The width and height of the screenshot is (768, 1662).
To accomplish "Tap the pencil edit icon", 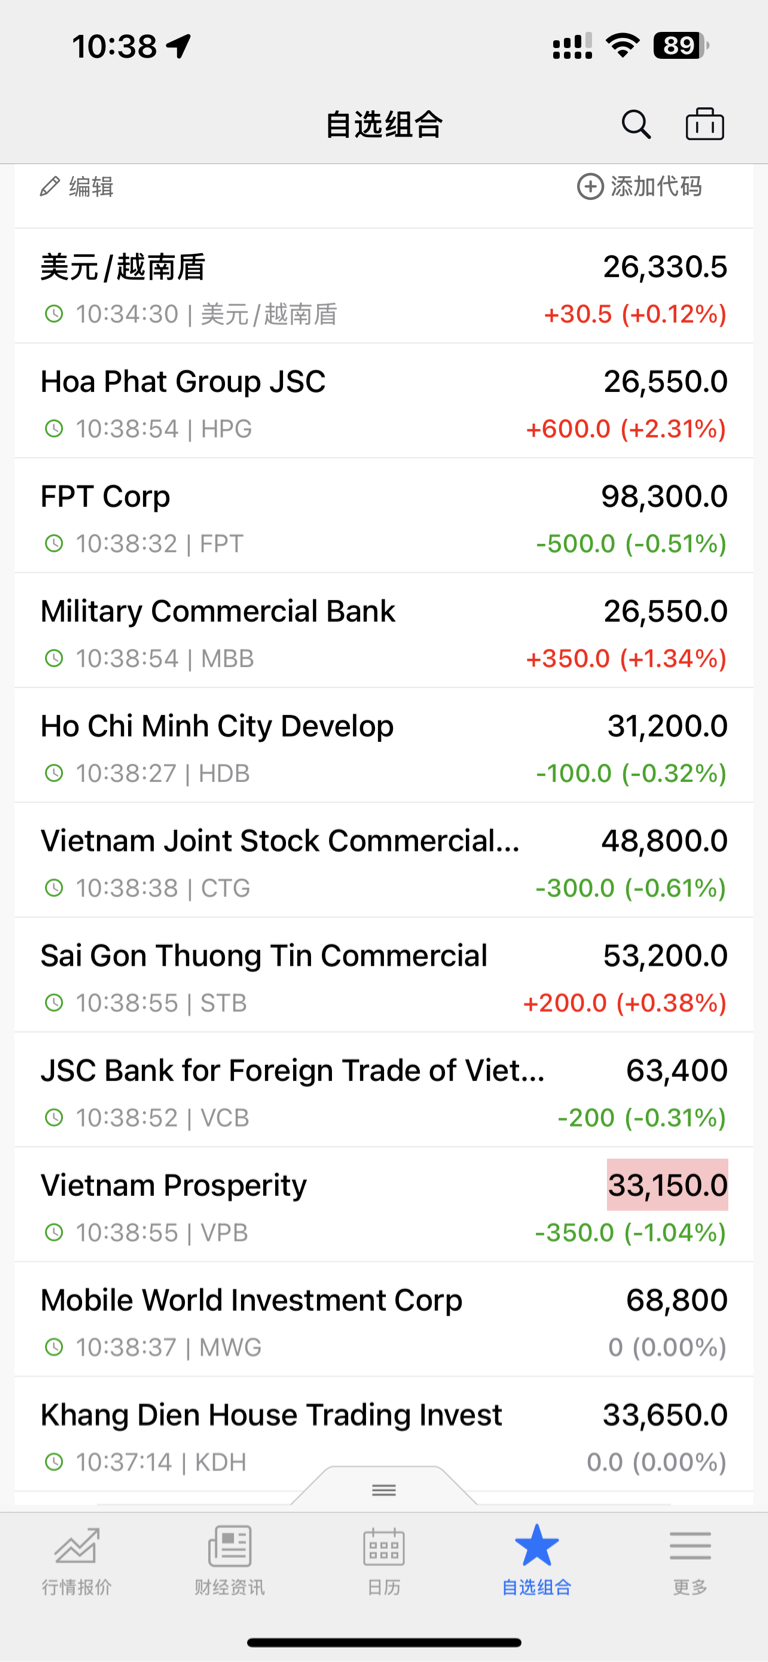I will coord(50,186).
